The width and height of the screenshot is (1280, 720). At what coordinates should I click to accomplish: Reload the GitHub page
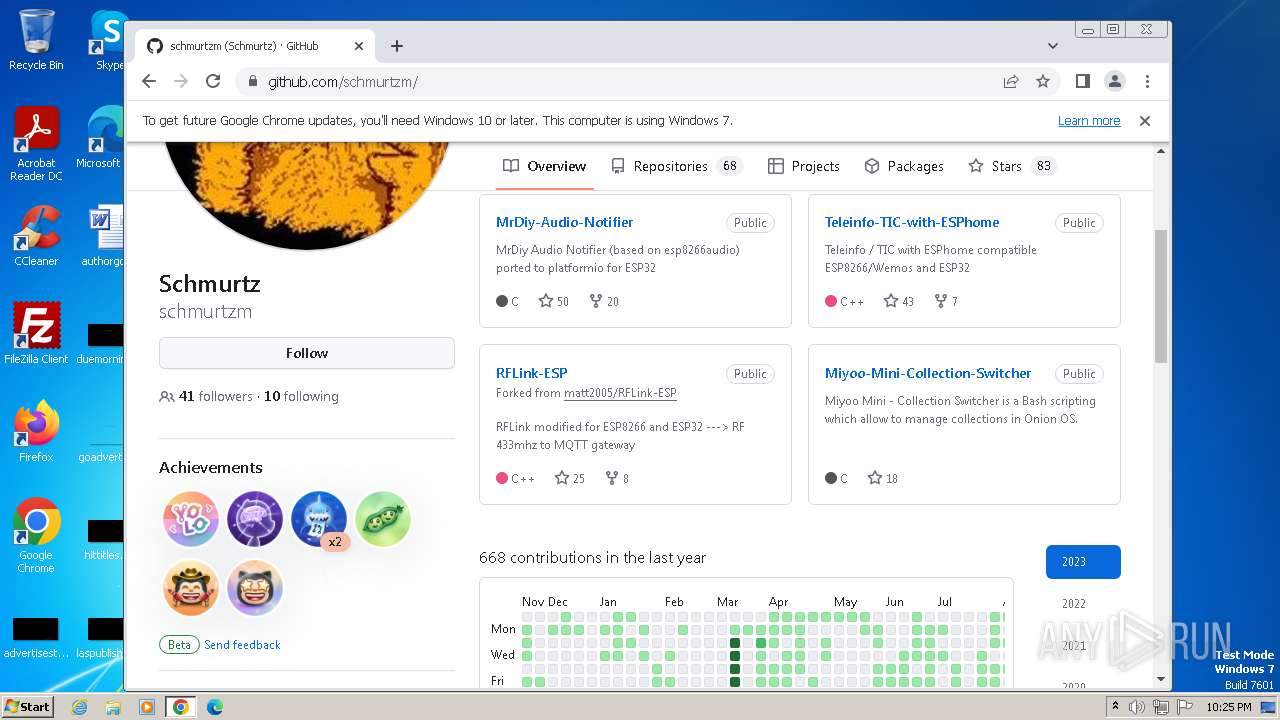pyautogui.click(x=213, y=81)
